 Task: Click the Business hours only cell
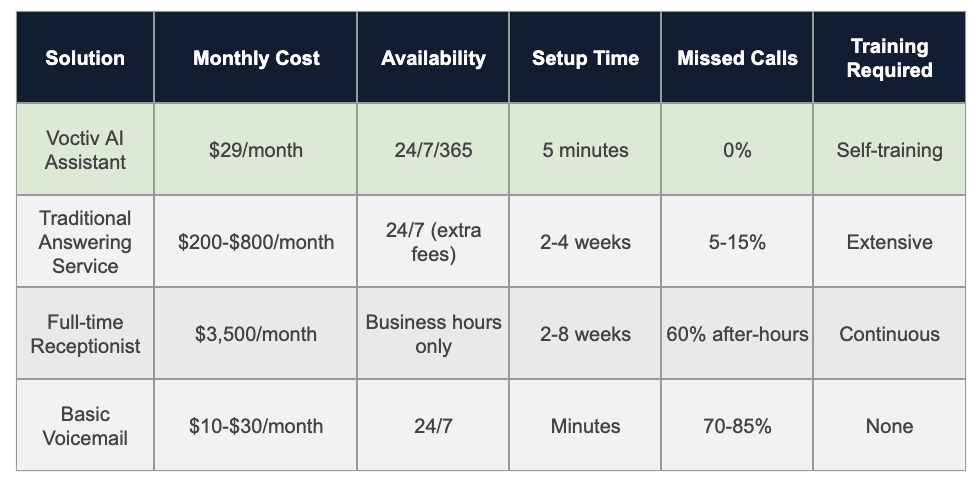point(433,334)
